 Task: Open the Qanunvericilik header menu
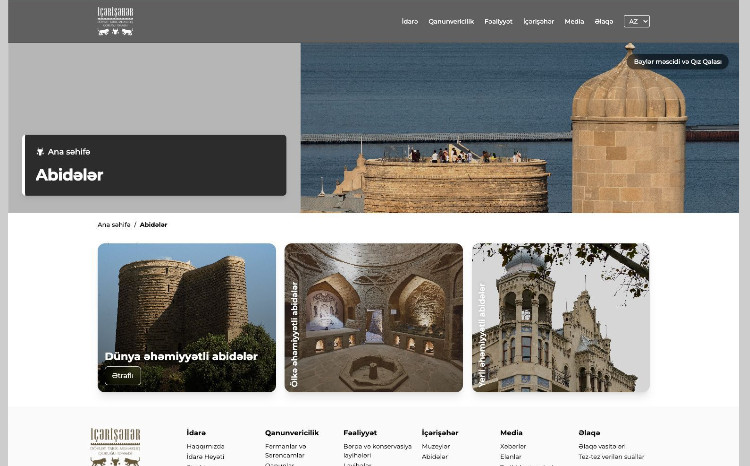(x=451, y=21)
